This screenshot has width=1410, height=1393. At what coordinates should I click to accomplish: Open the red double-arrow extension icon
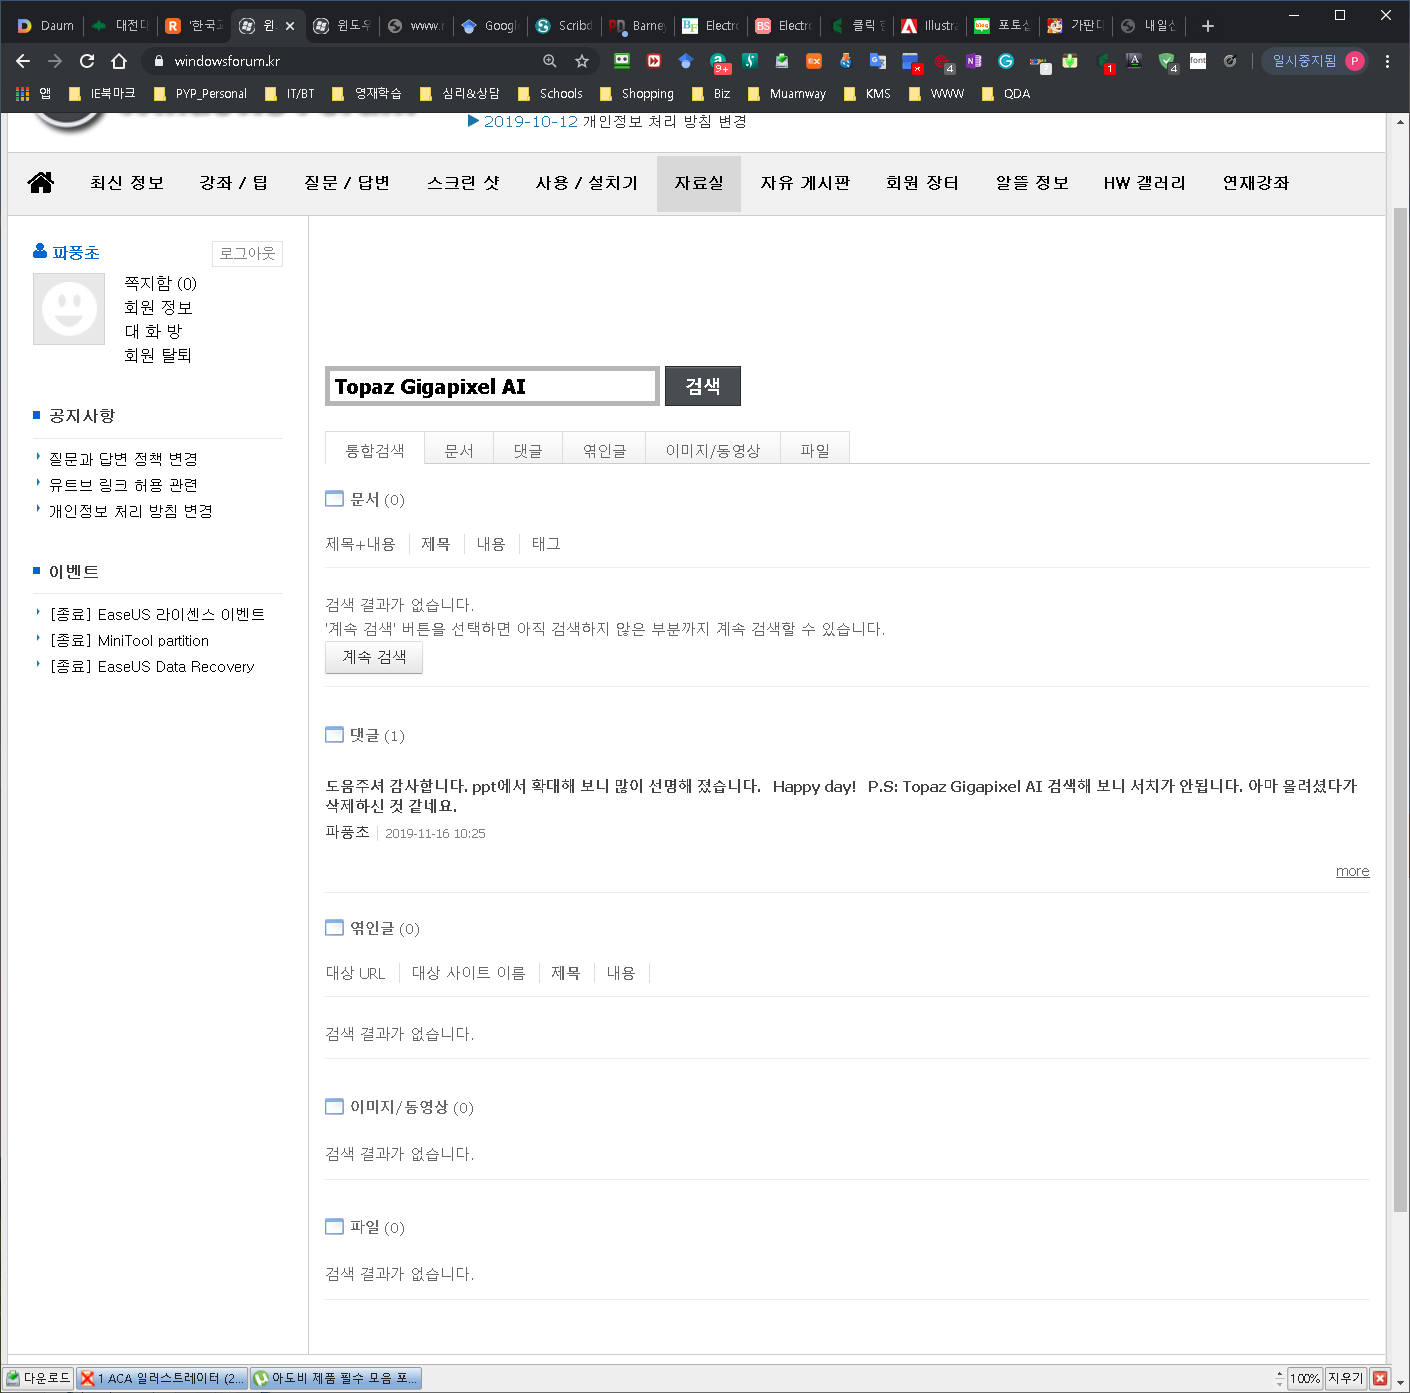654,61
